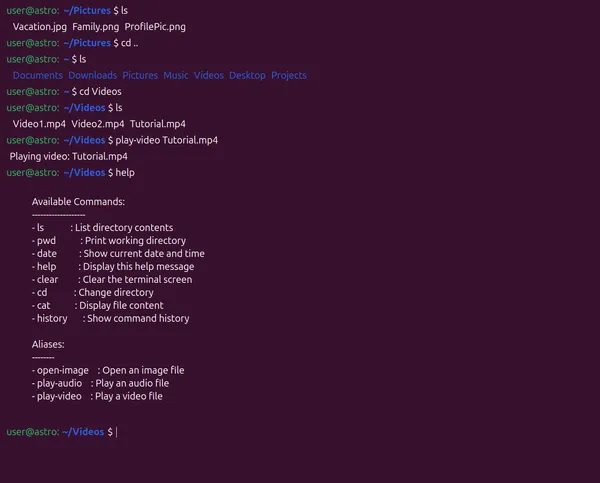Click Tutorial.mp4 in the ls output row

coord(157,124)
